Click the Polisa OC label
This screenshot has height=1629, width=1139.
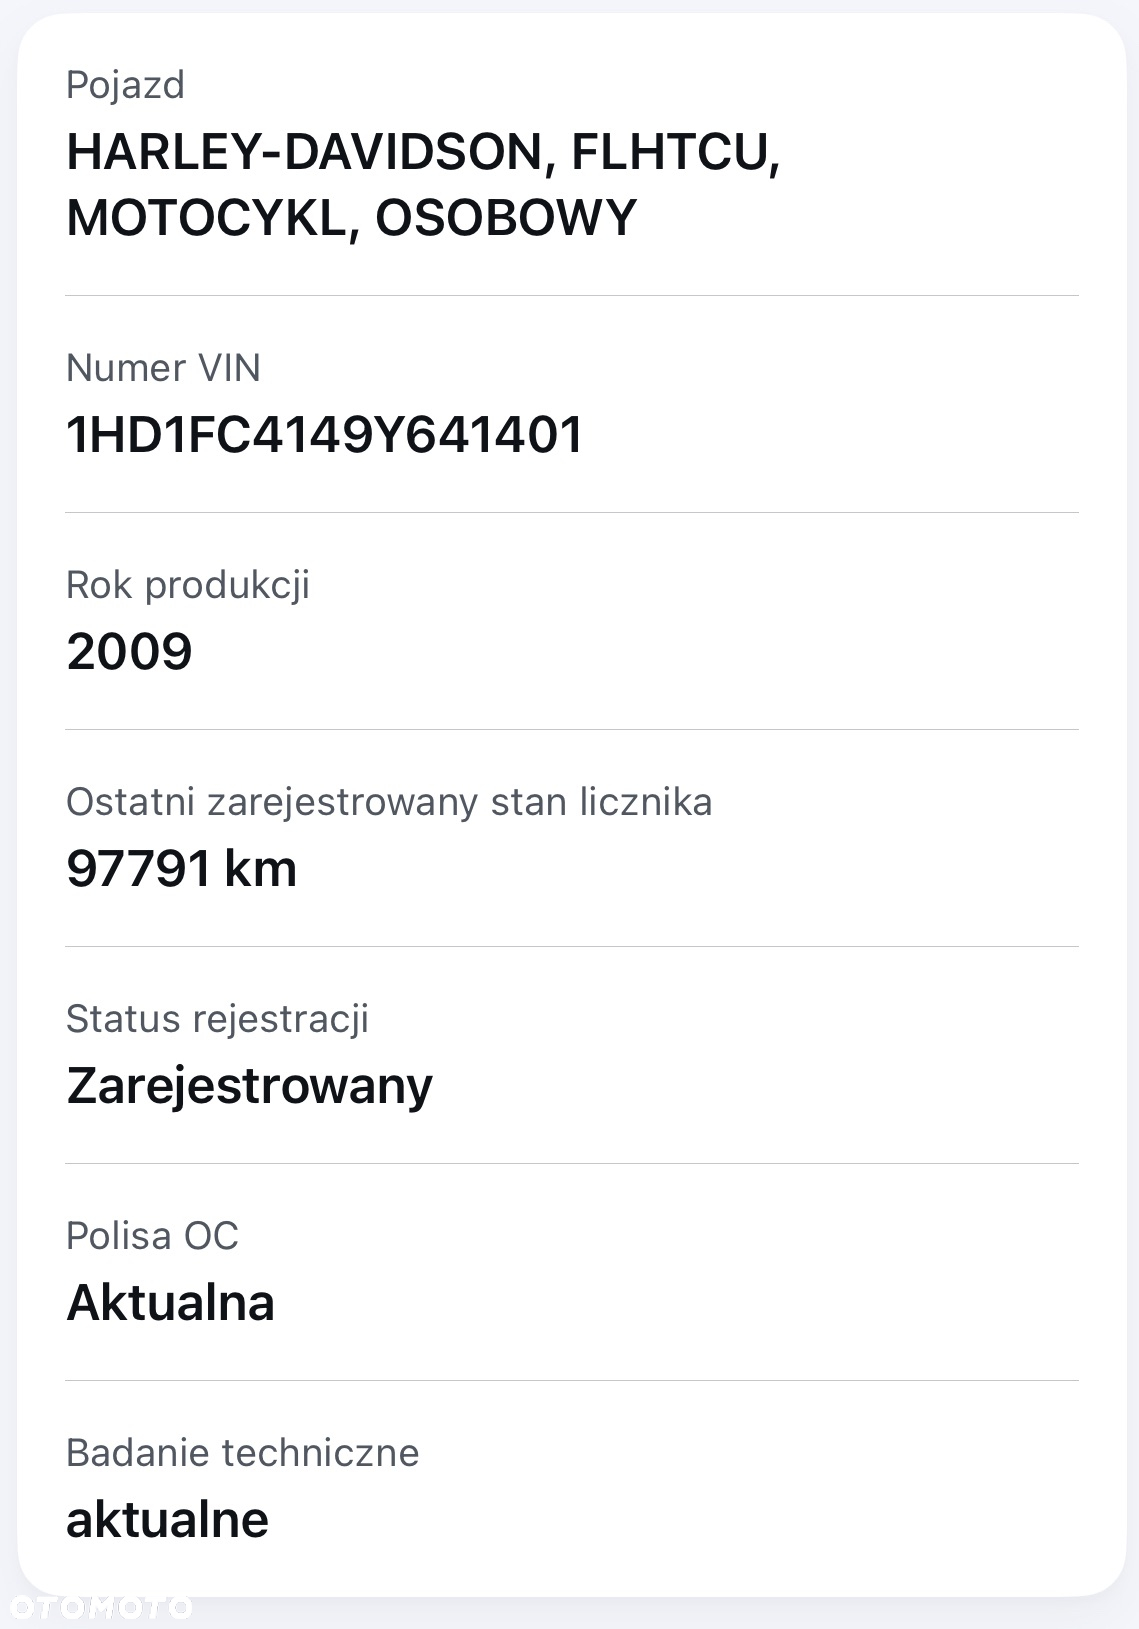152,1236
